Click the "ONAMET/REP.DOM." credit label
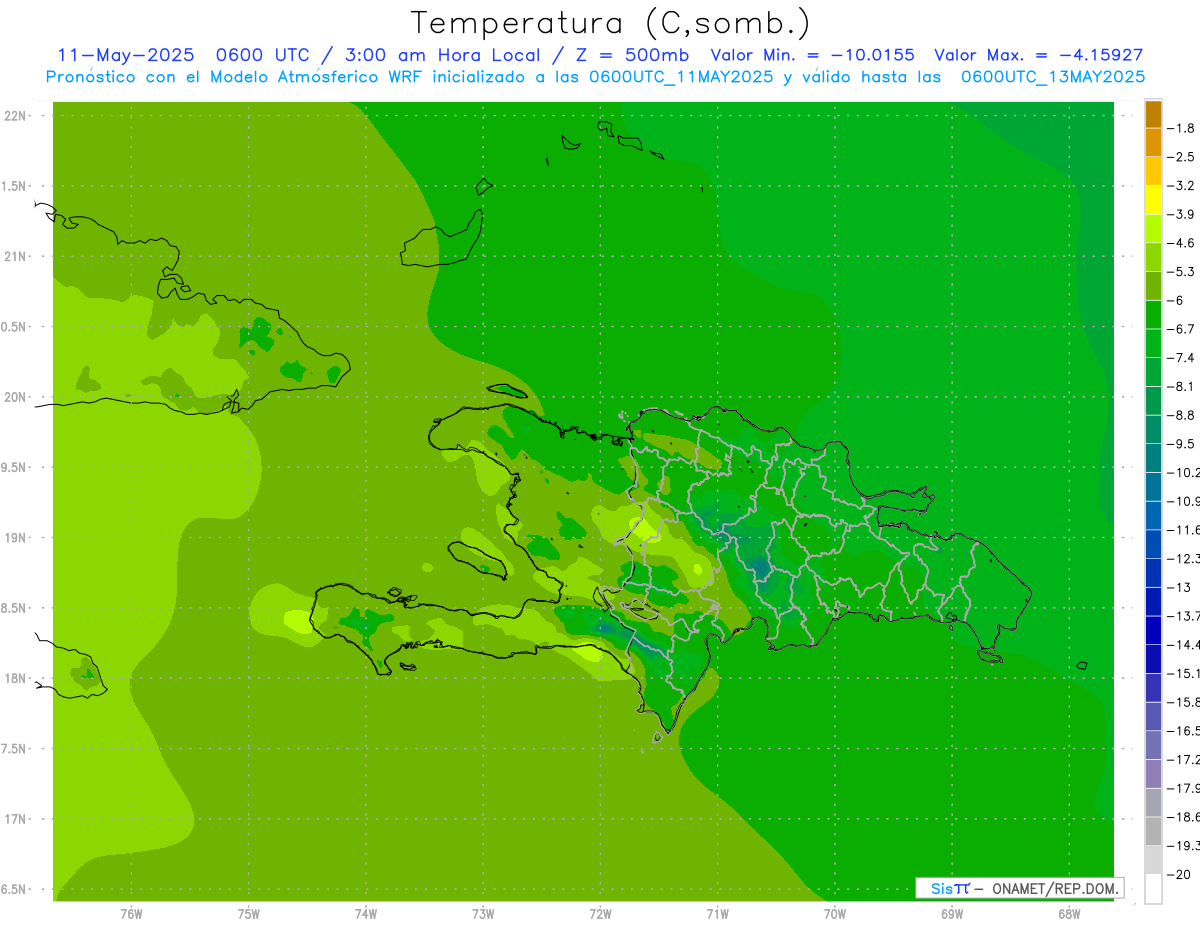1200x927 pixels. coord(1056,888)
